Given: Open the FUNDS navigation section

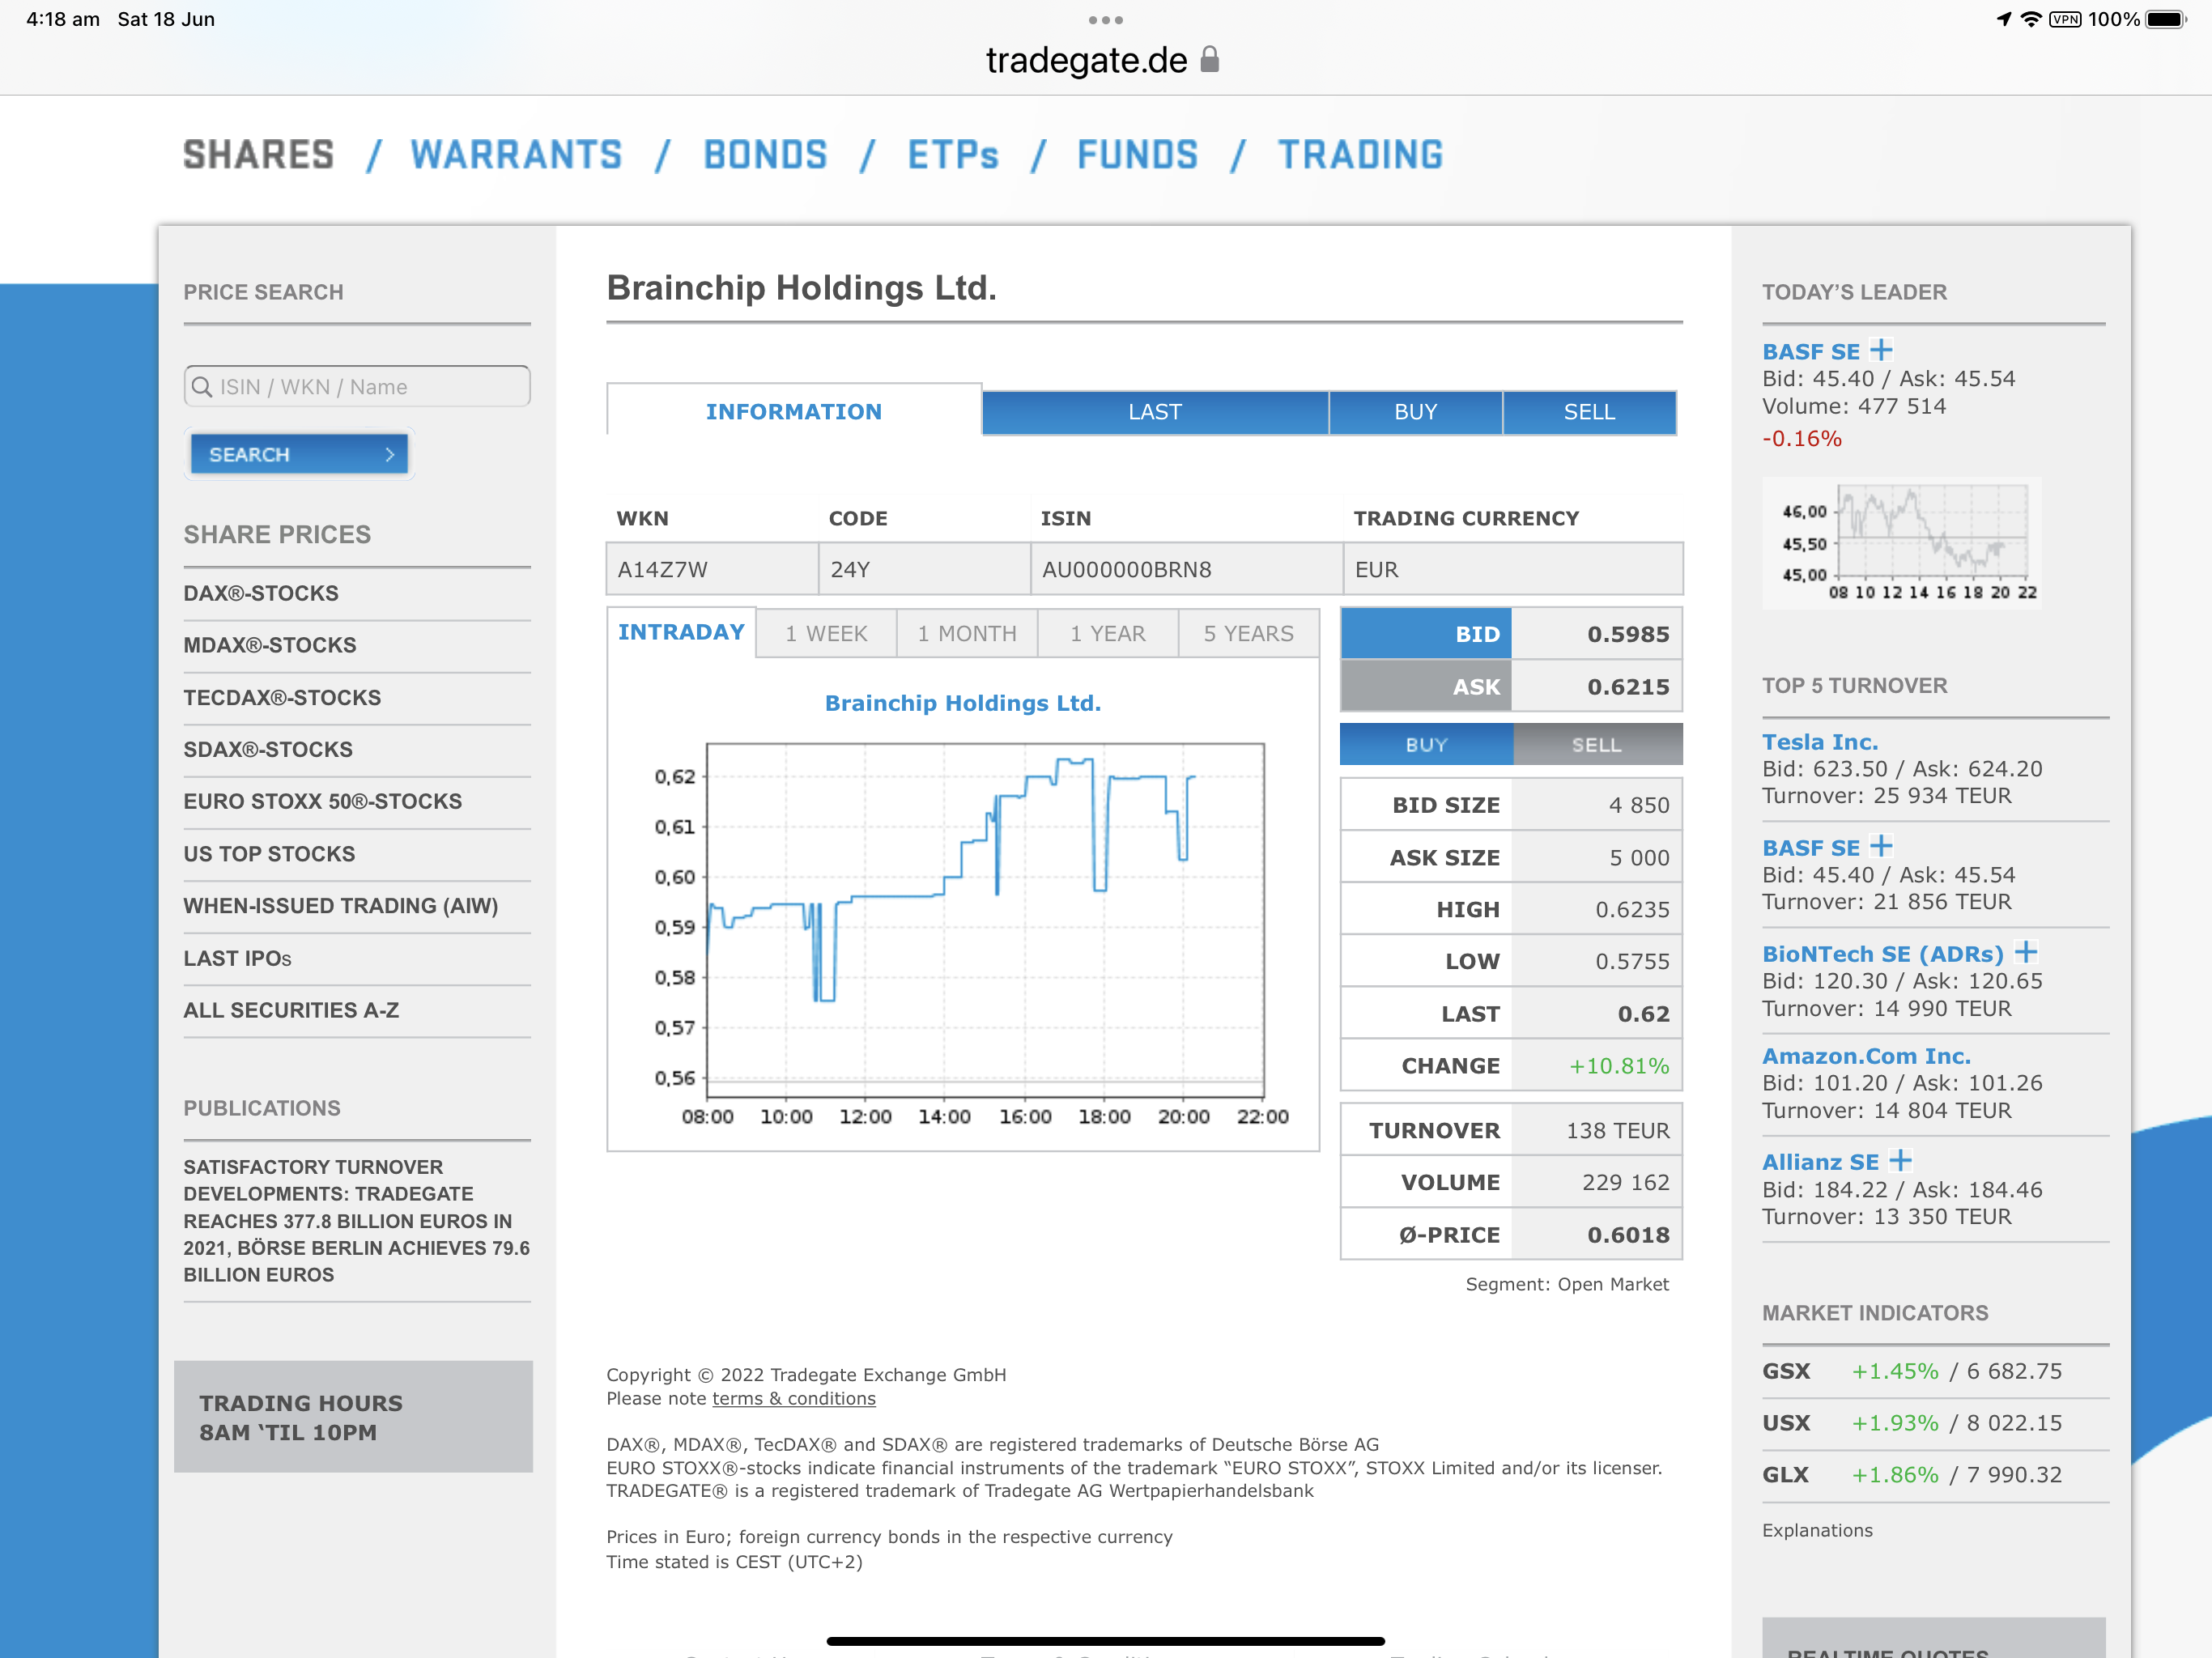Looking at the screenshot, I should coord(1137,155).
